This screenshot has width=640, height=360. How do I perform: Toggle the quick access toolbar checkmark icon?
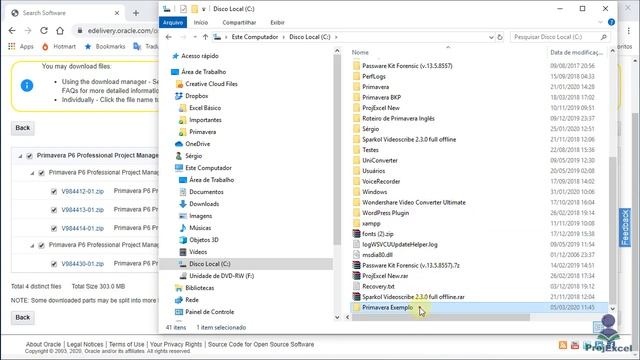[x=183, y=9]
